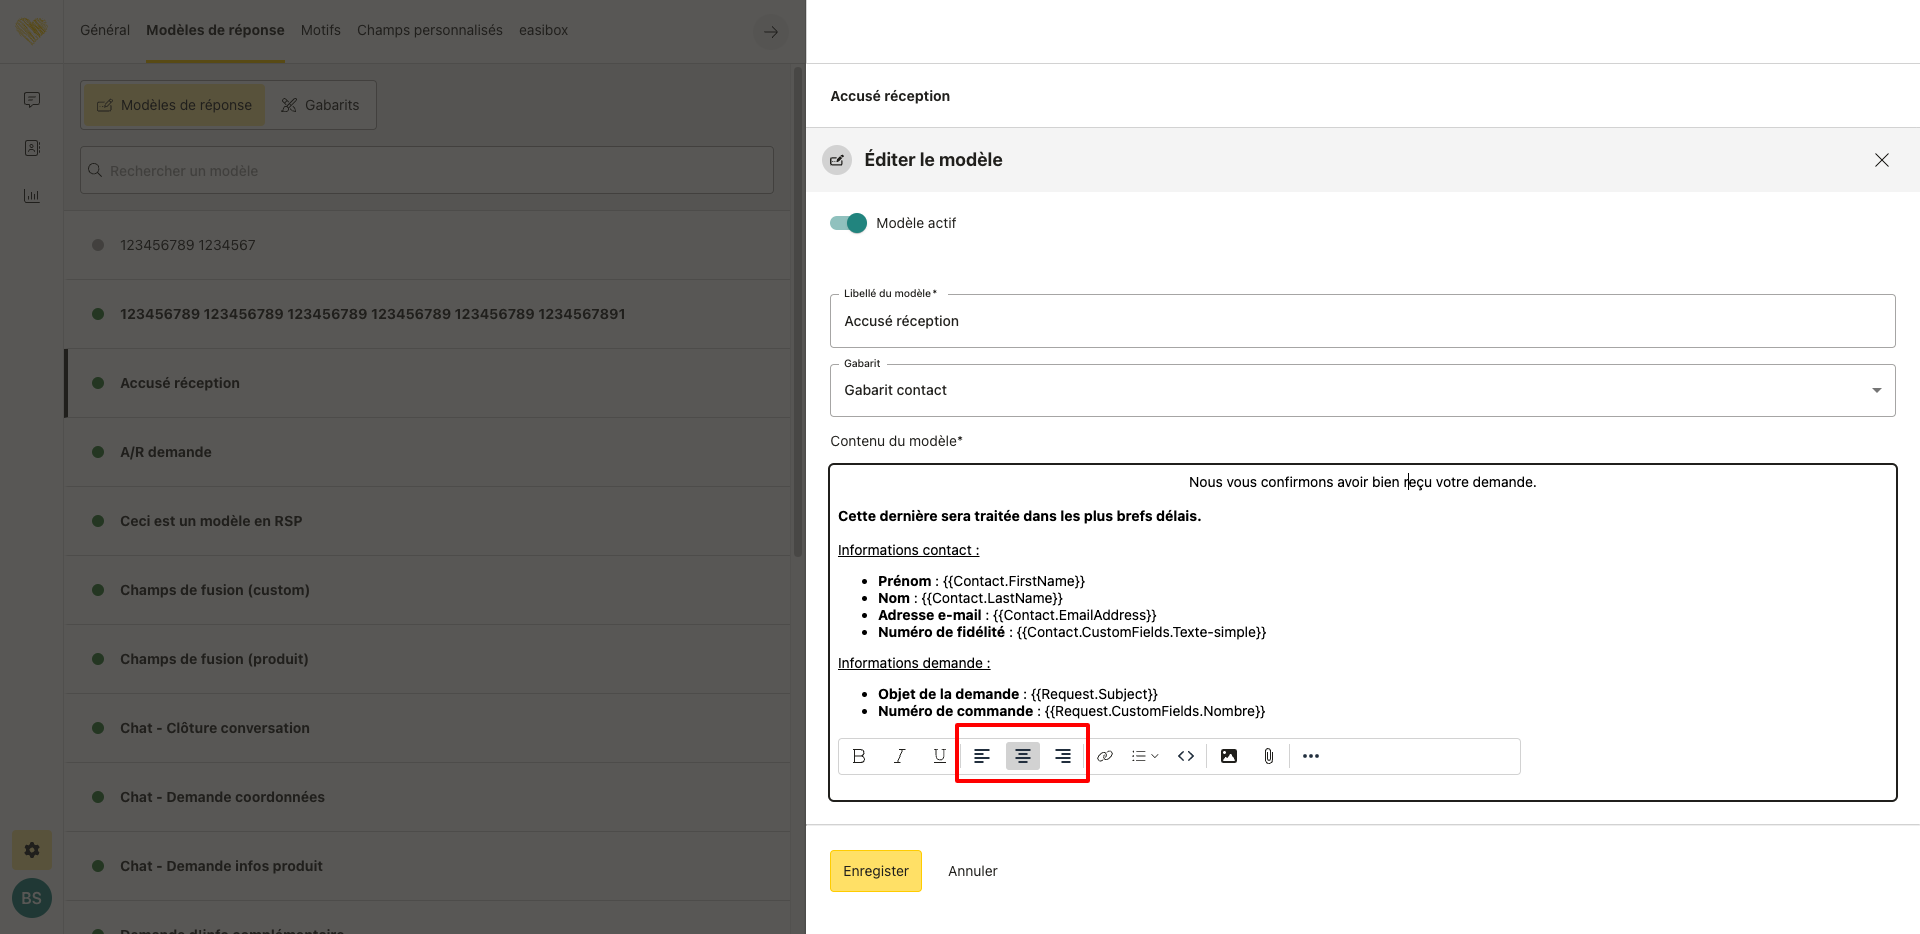
Task: Click the Libellé du modèle input field
Action: (x=1362, y=321)
